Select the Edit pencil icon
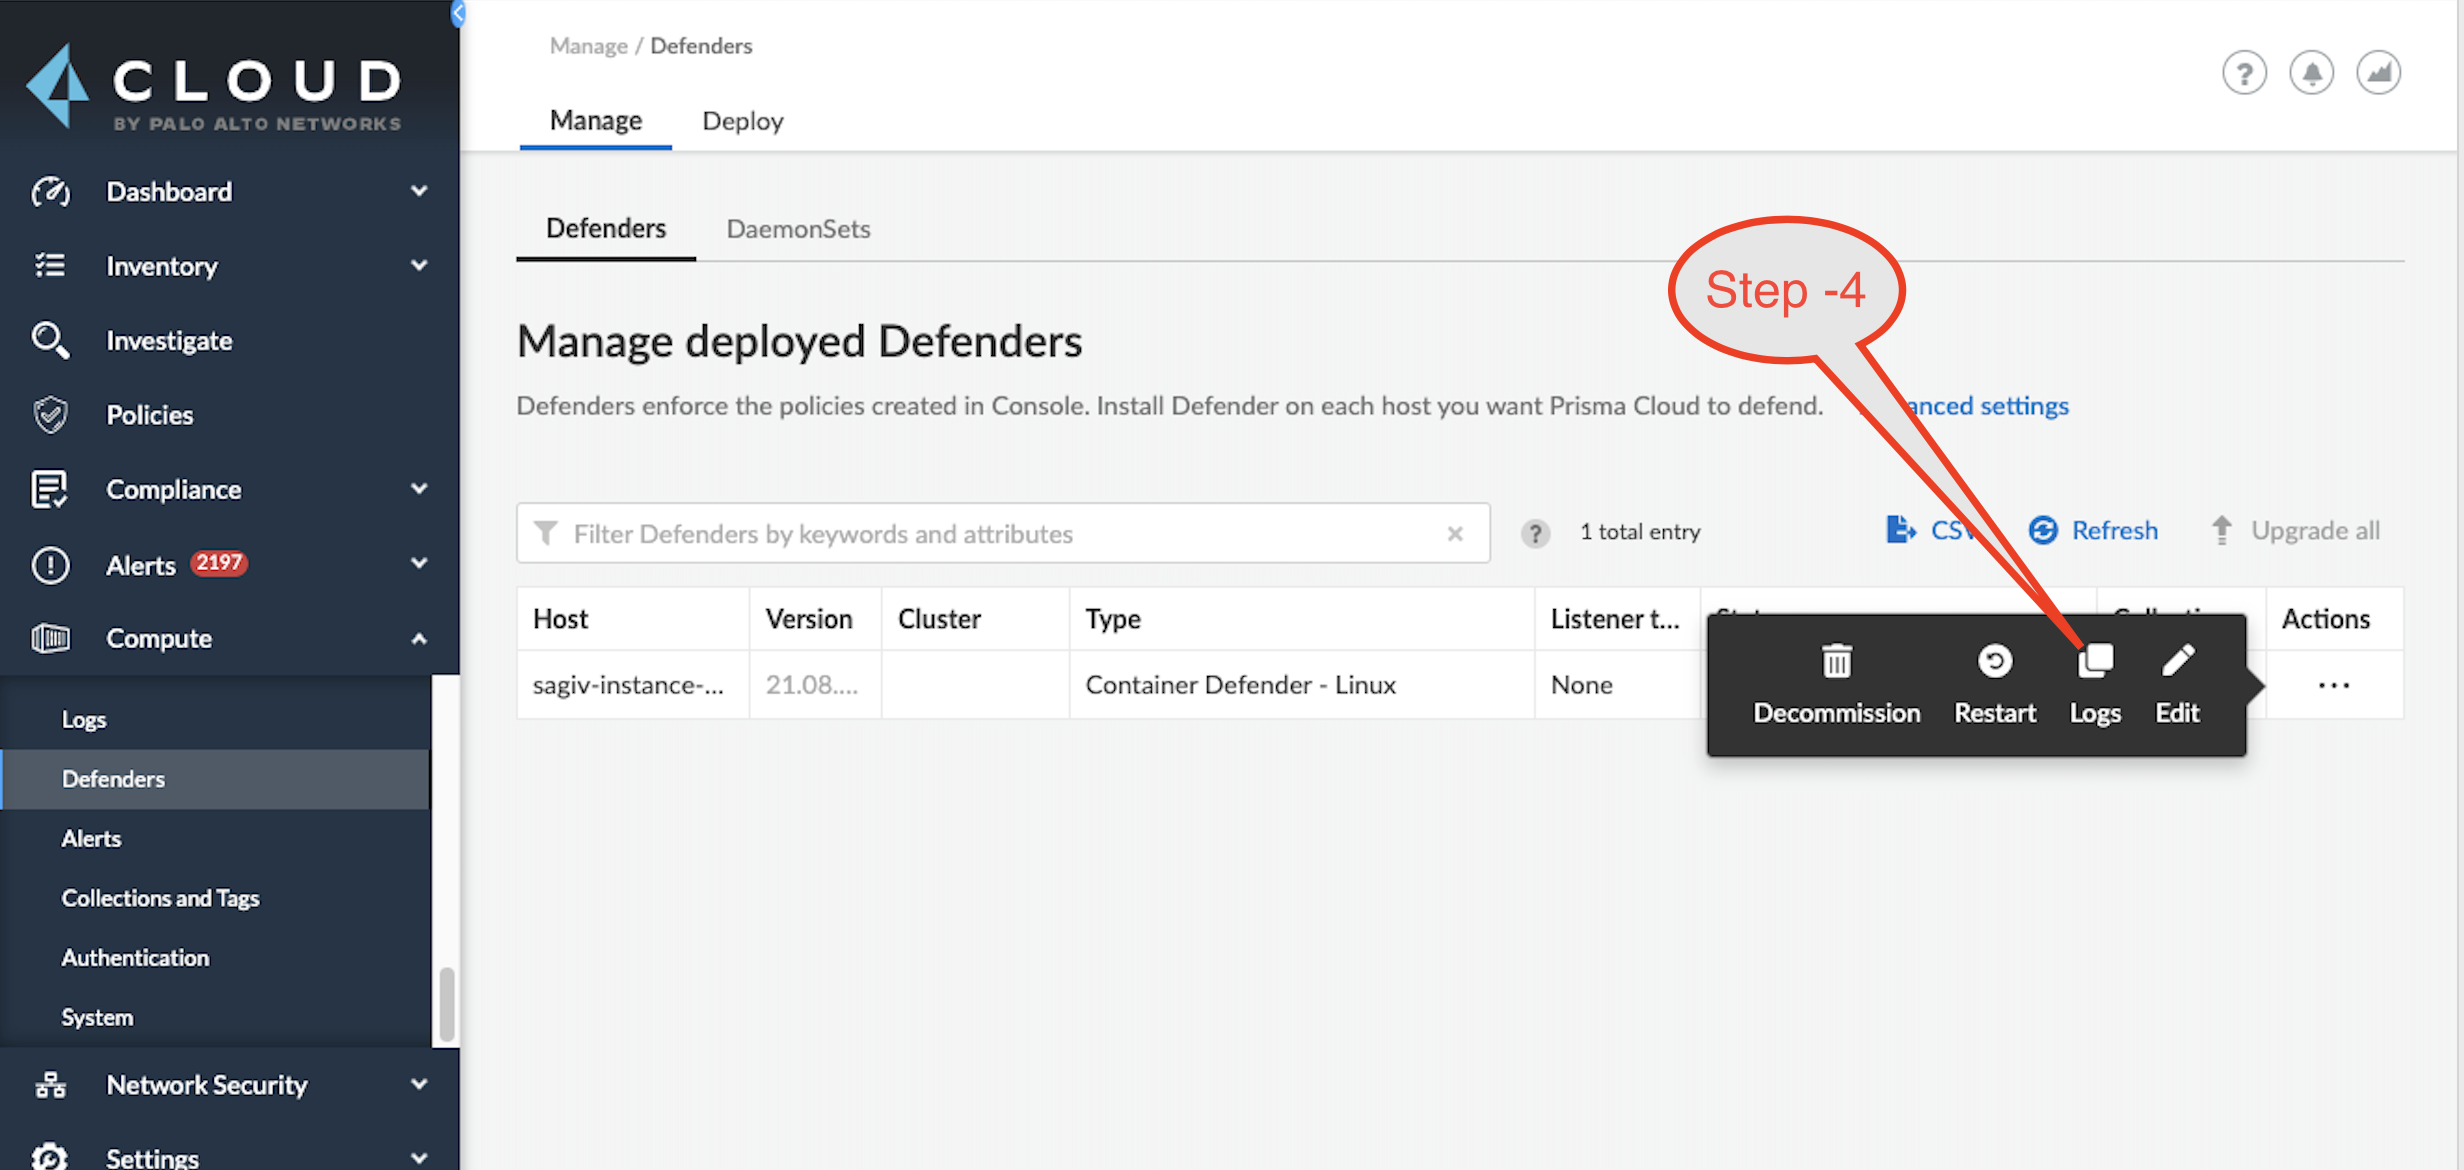 pos(2178,659)
